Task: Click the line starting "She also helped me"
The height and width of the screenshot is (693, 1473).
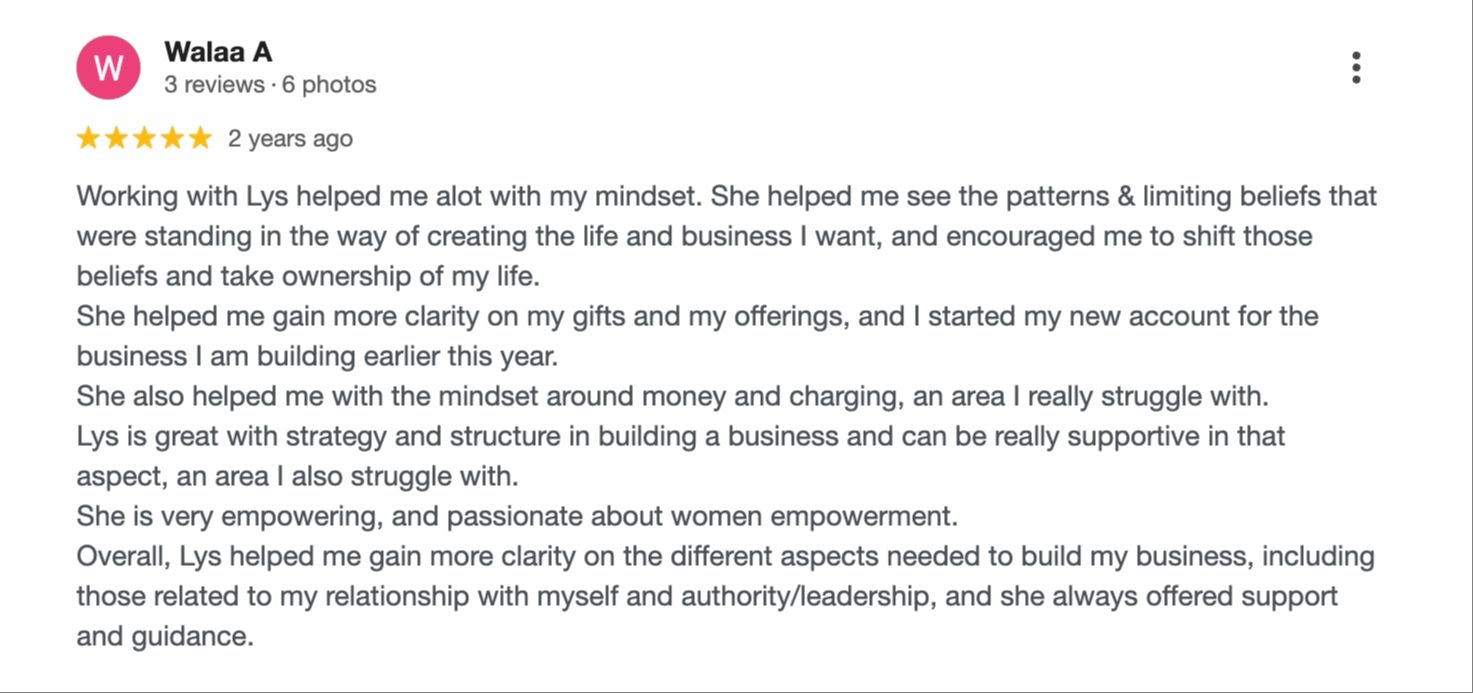Action: [672, 397]
